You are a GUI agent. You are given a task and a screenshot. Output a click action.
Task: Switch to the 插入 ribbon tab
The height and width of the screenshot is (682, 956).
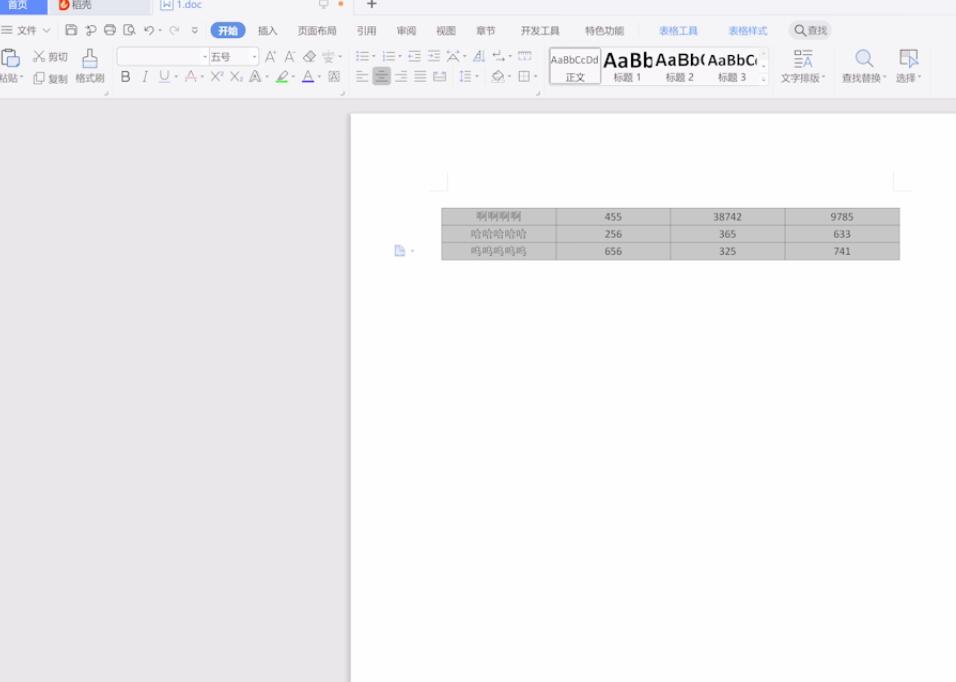[267, 31]
